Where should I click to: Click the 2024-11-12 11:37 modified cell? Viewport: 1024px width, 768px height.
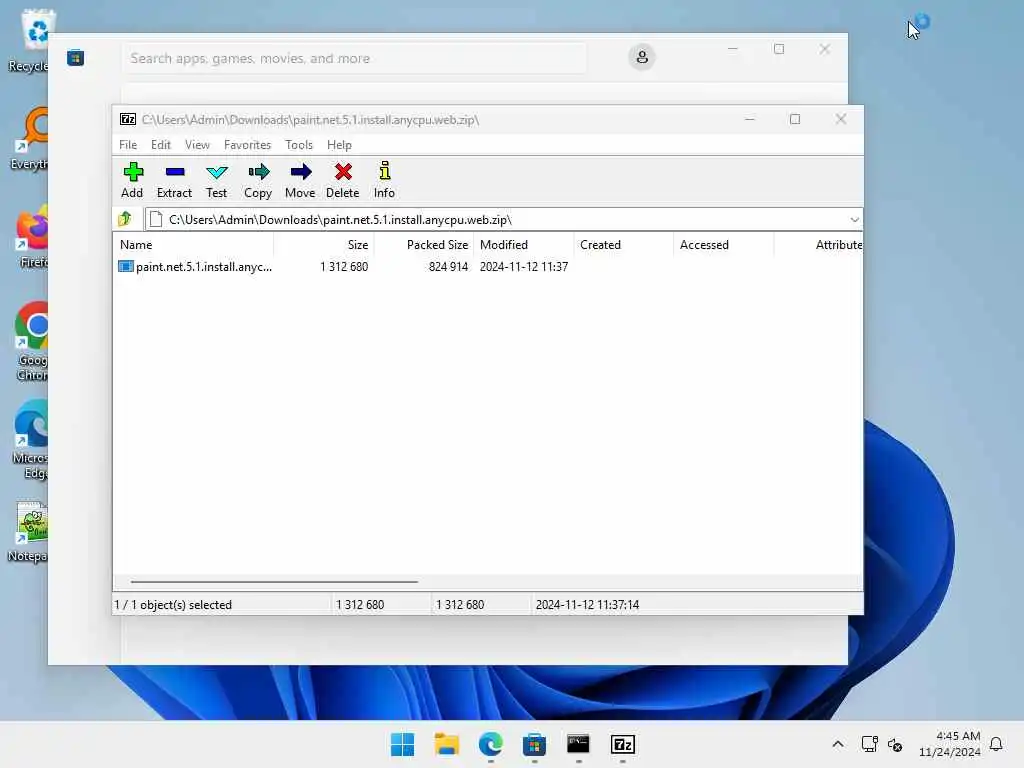[x=524, y=267]
